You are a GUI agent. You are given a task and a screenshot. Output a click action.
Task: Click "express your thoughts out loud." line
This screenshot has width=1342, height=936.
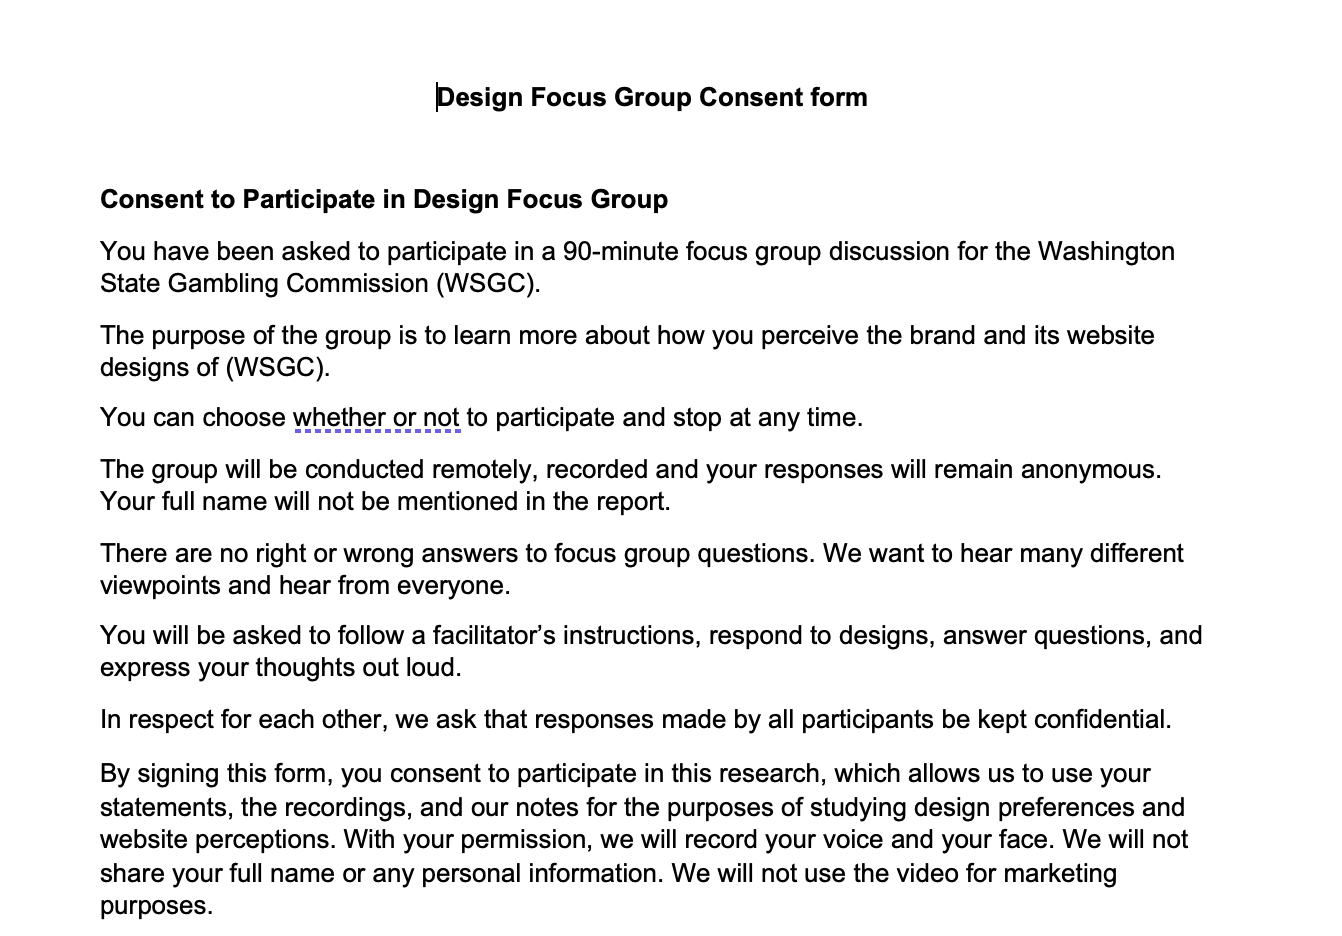[x=280, y=667]
